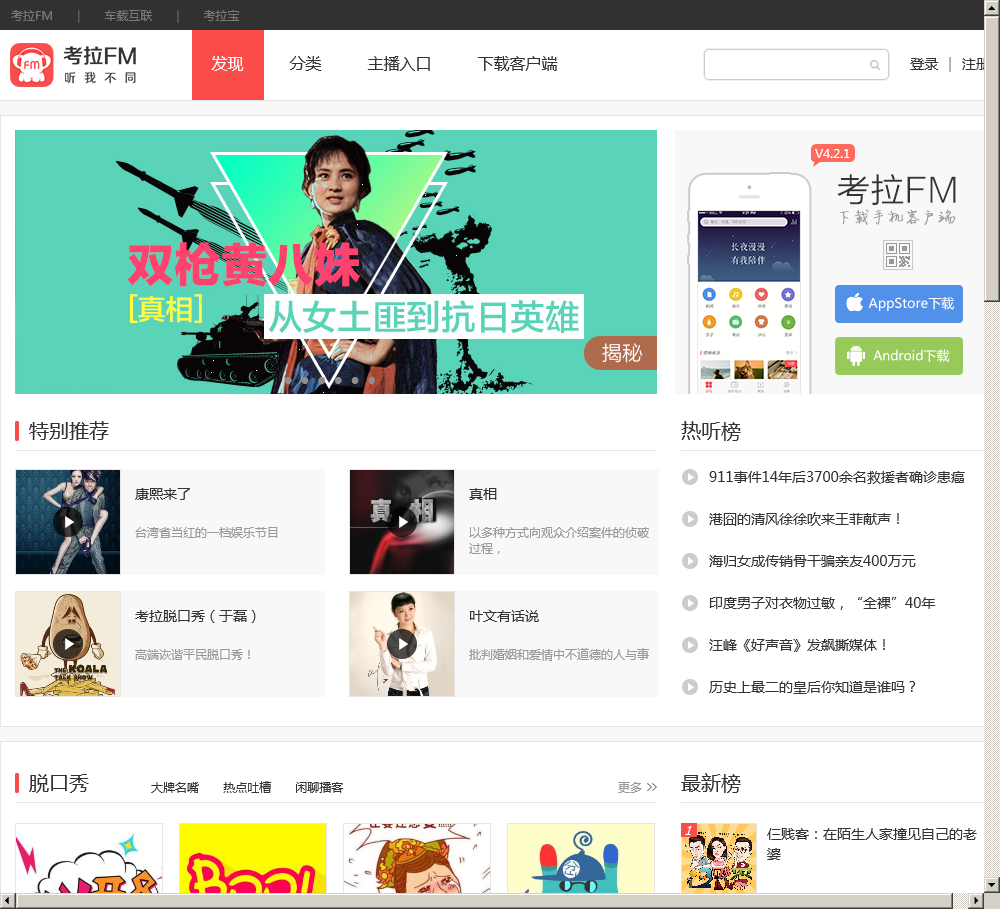Click horizontal scrollbar right arrow
This screenshot has height=909, width=1000.
click(x=976, y=901)
